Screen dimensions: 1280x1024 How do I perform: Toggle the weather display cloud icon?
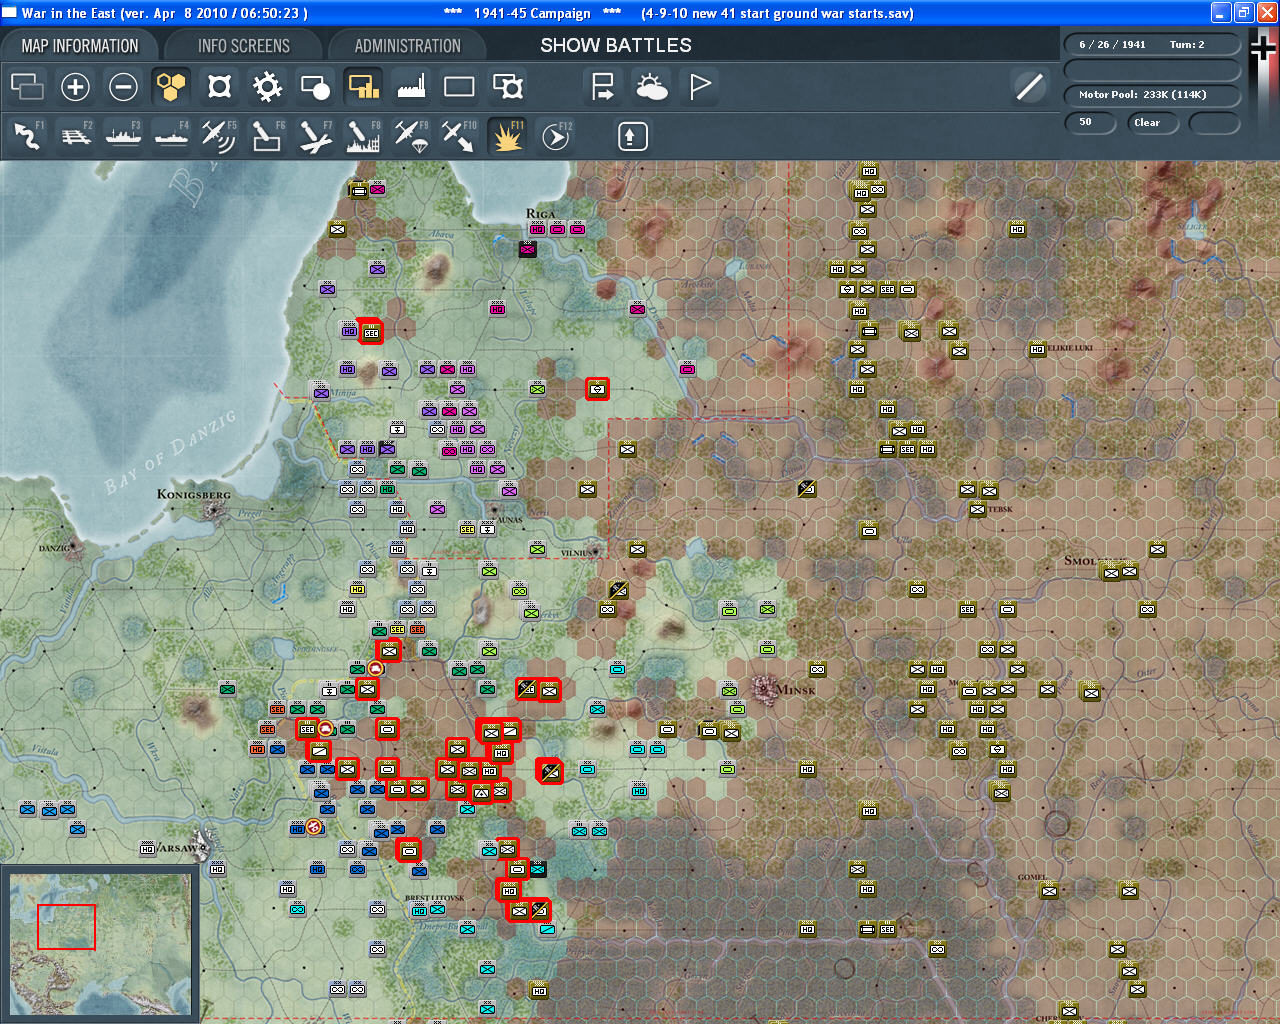pyautogui.click(x=651, y=87)
